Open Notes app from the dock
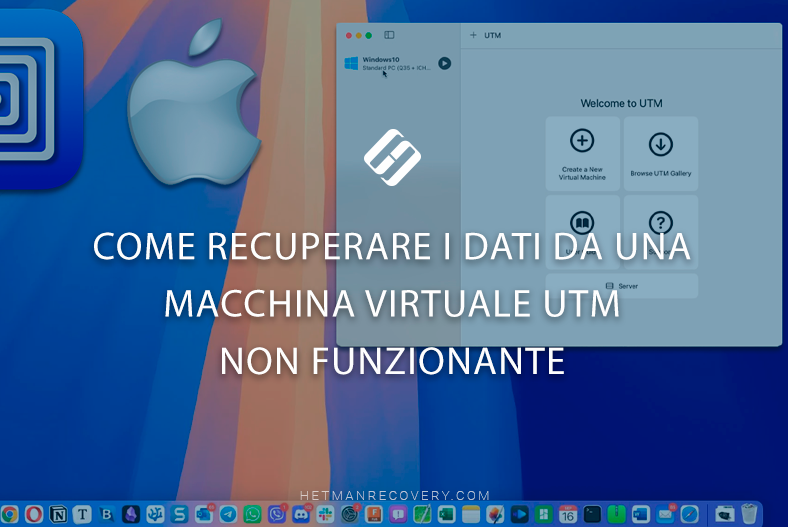This screenshot has height=527, width=788. (471, 514)
